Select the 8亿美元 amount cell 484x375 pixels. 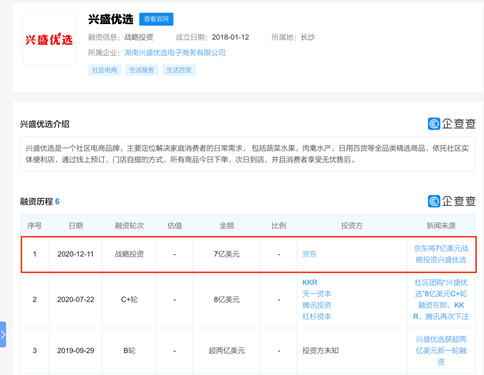tap(227, 299)
